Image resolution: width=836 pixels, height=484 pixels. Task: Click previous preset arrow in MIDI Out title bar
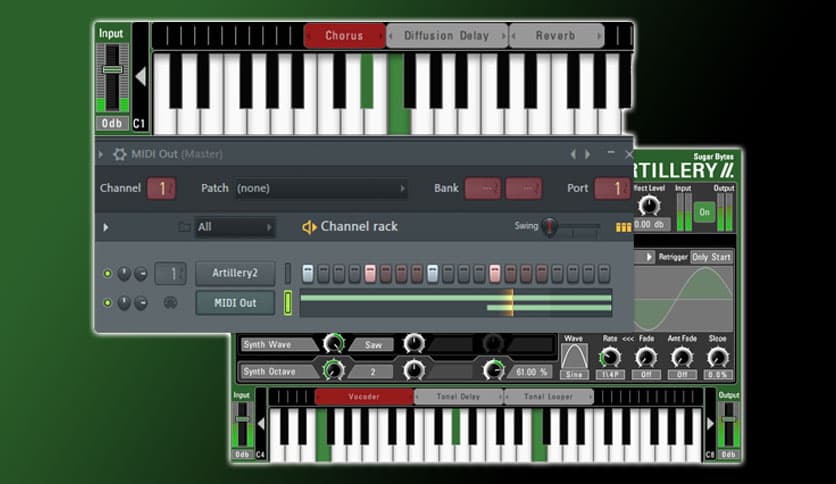coord(573,154)
